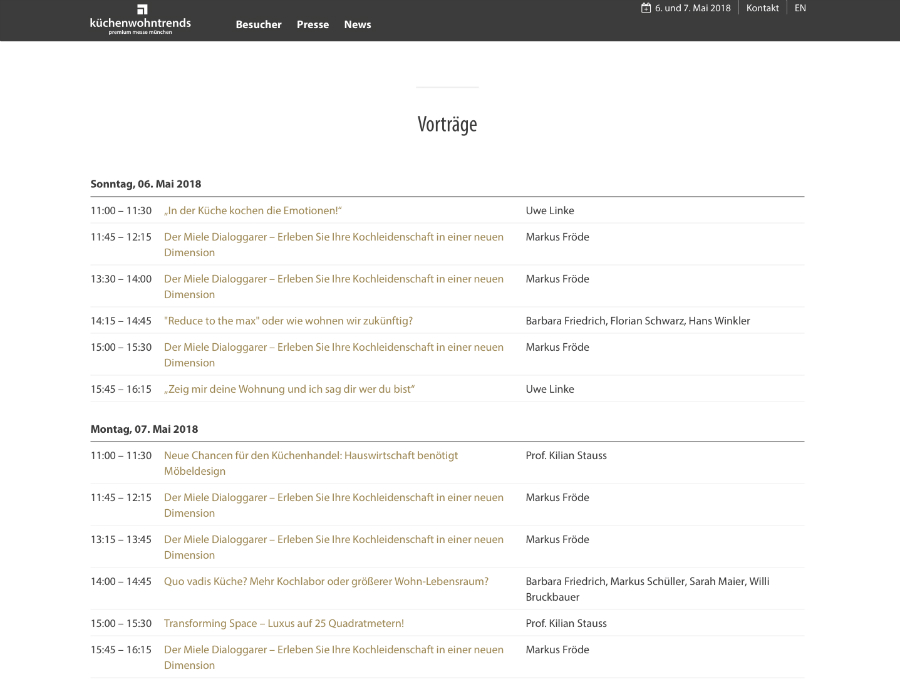
Task: Click the küchenwohntrends logo
Action: [x=141, y=20]
